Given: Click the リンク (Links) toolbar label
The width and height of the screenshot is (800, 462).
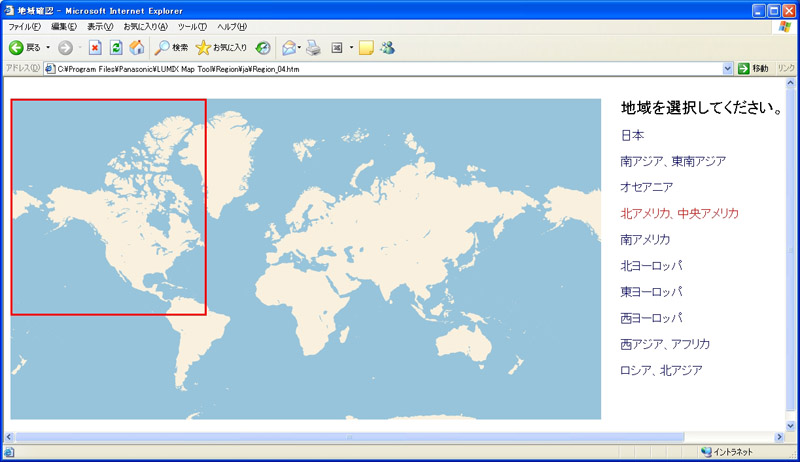Looking at the screenshot, I should click(x=786, y=68).
